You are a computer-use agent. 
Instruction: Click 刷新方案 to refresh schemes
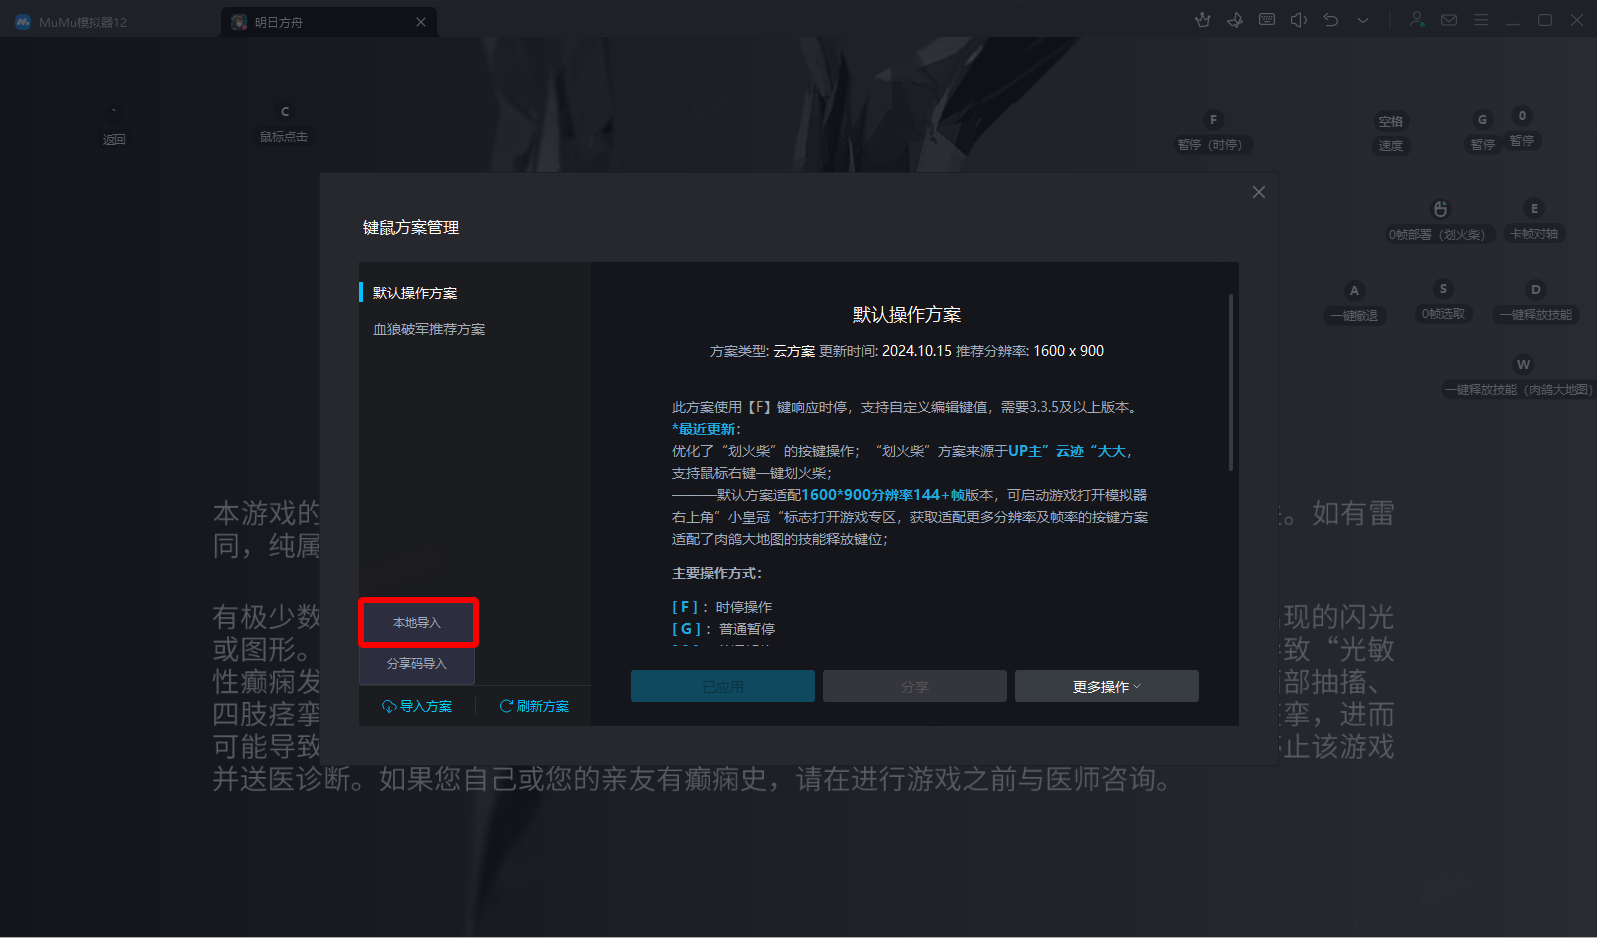[534, 706]
